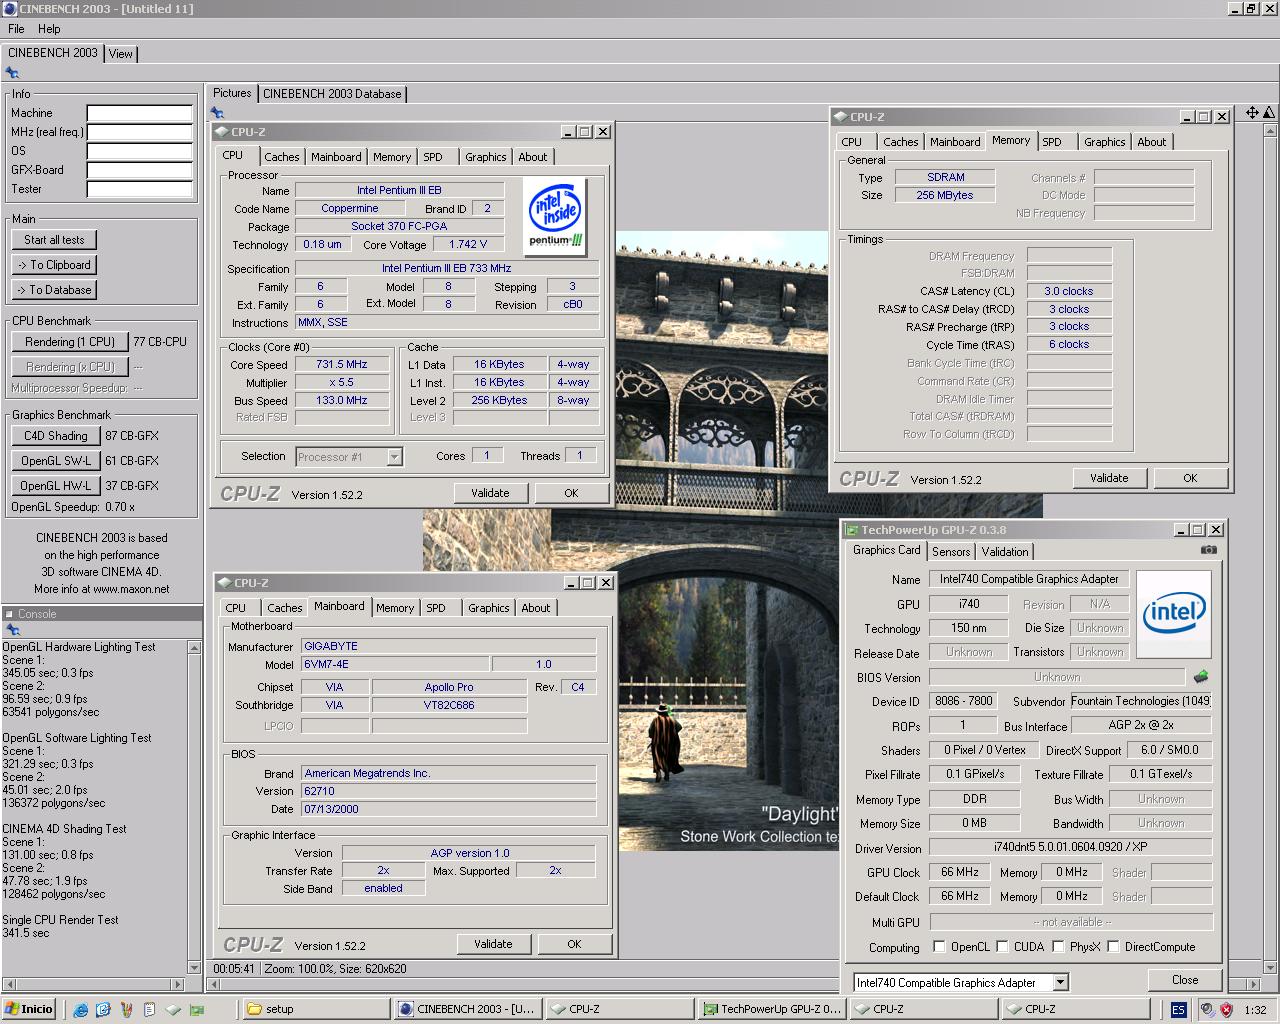Click OK in the Memory CPU-Z window

(x=1190, y=478)
